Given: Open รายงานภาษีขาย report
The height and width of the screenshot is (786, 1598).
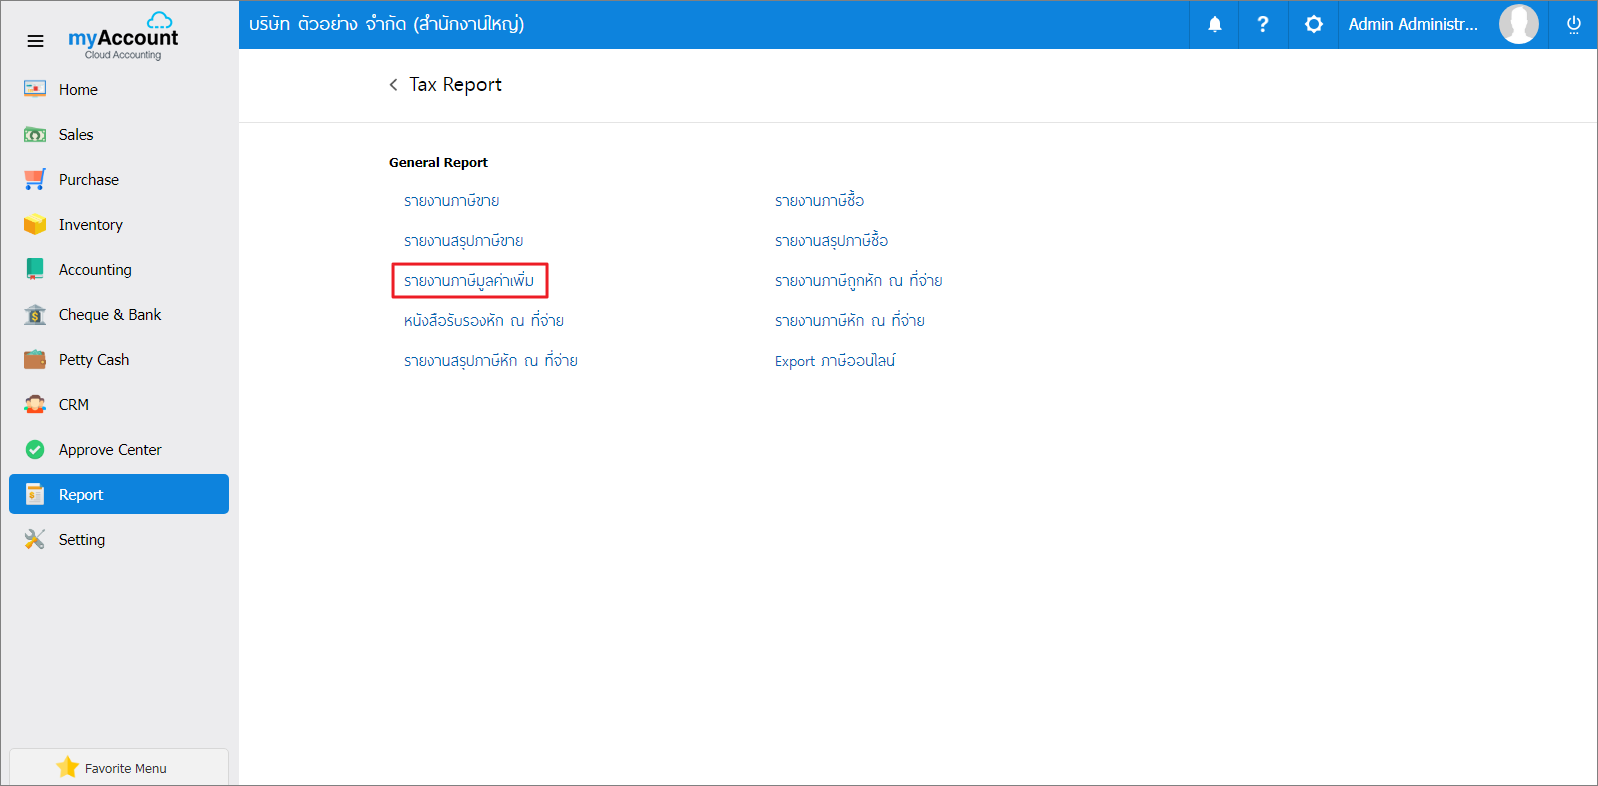Looking at the screenshot, I should tap(452, 201).
